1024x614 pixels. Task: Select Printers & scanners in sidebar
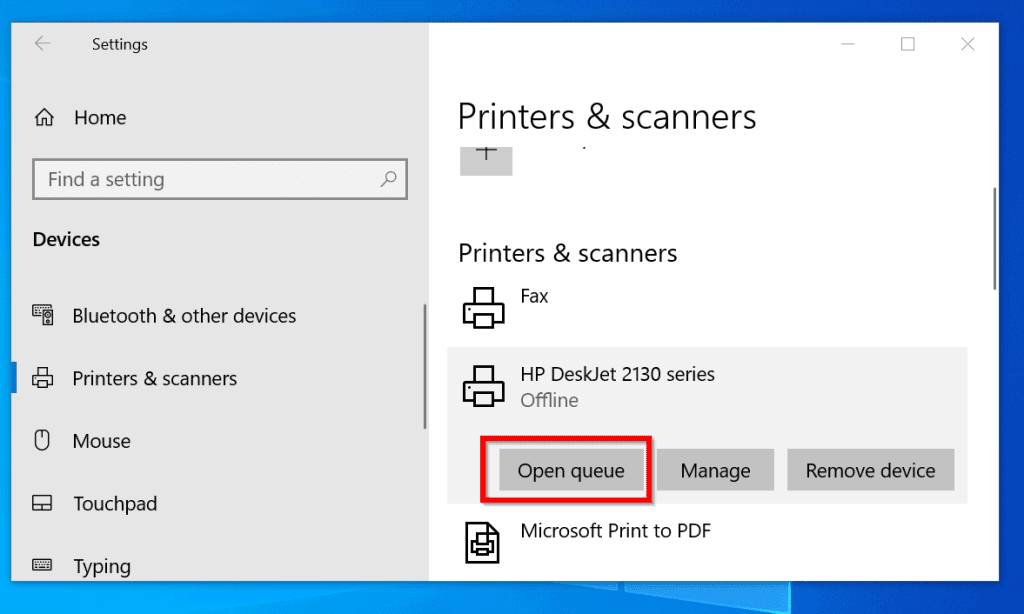coord(154,378)
